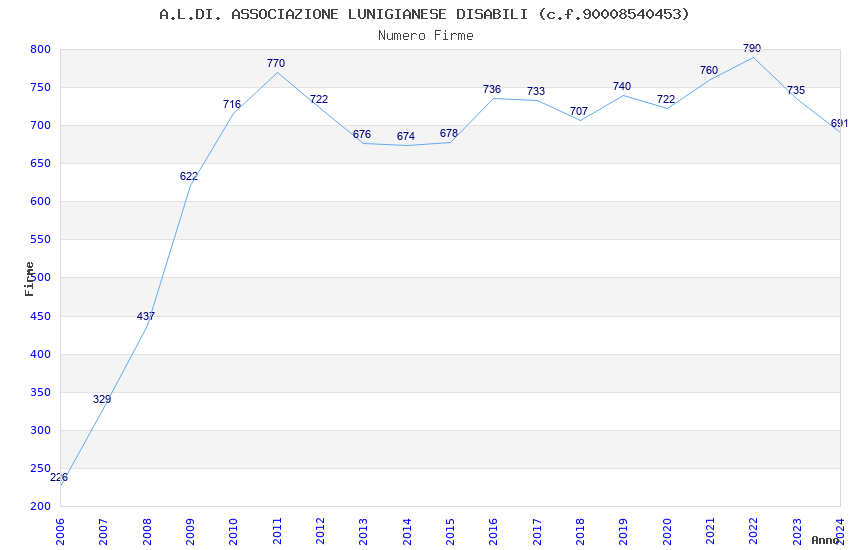Click the maximum data label 790
The width and height of the screenshot is (850, 550).
[752, 48]
